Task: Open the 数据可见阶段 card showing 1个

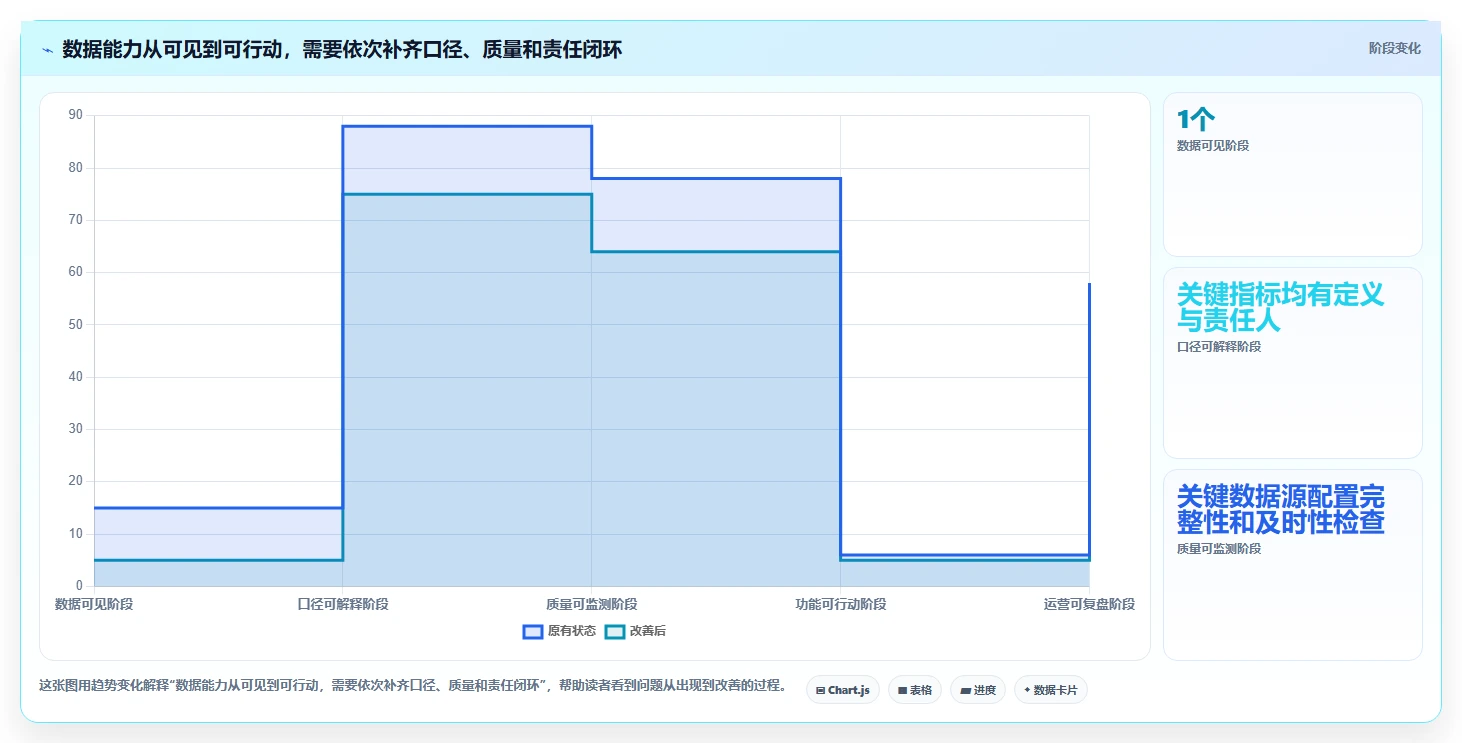Action: [x=1292, y=174]
